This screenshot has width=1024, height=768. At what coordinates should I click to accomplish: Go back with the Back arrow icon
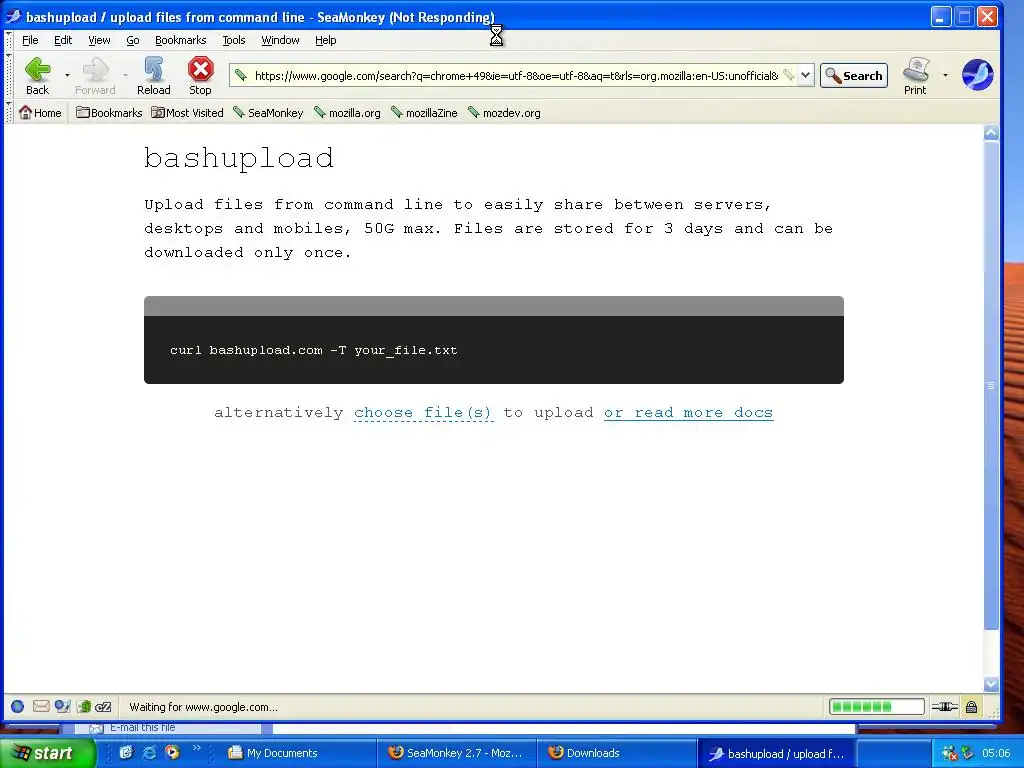tap(37, 70)
